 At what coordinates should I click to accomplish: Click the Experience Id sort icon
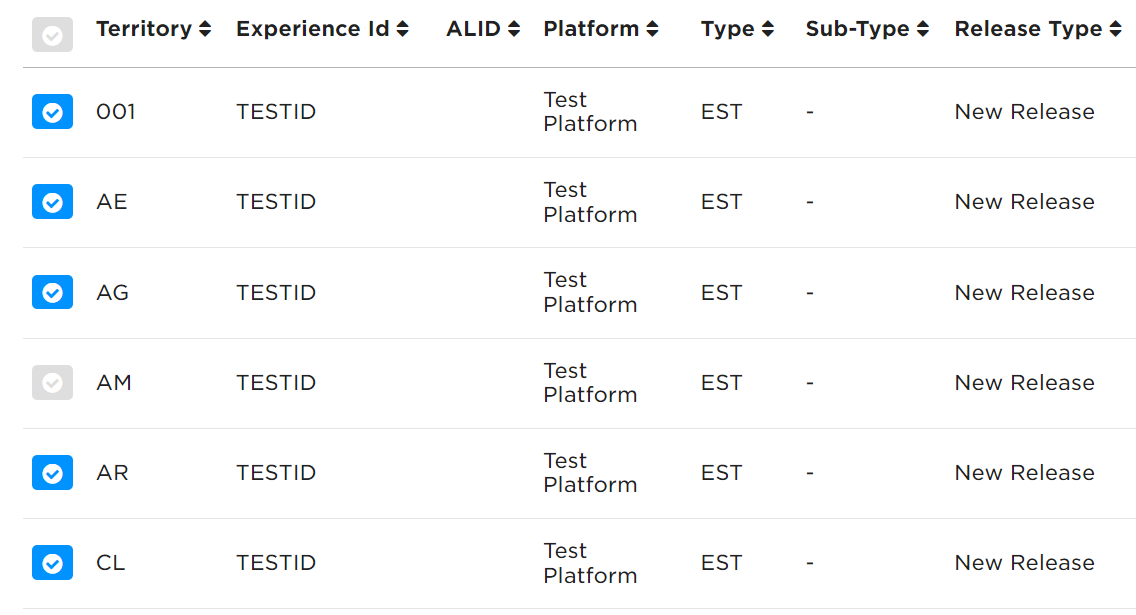coord(402,29)
